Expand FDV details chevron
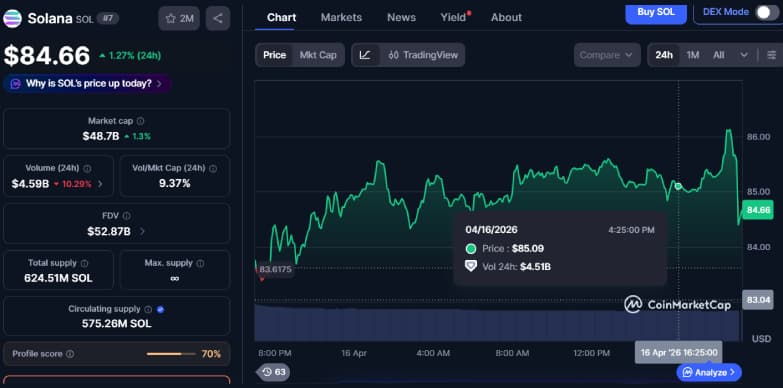Viewport: 783px width, 388px height. [142, 231]
